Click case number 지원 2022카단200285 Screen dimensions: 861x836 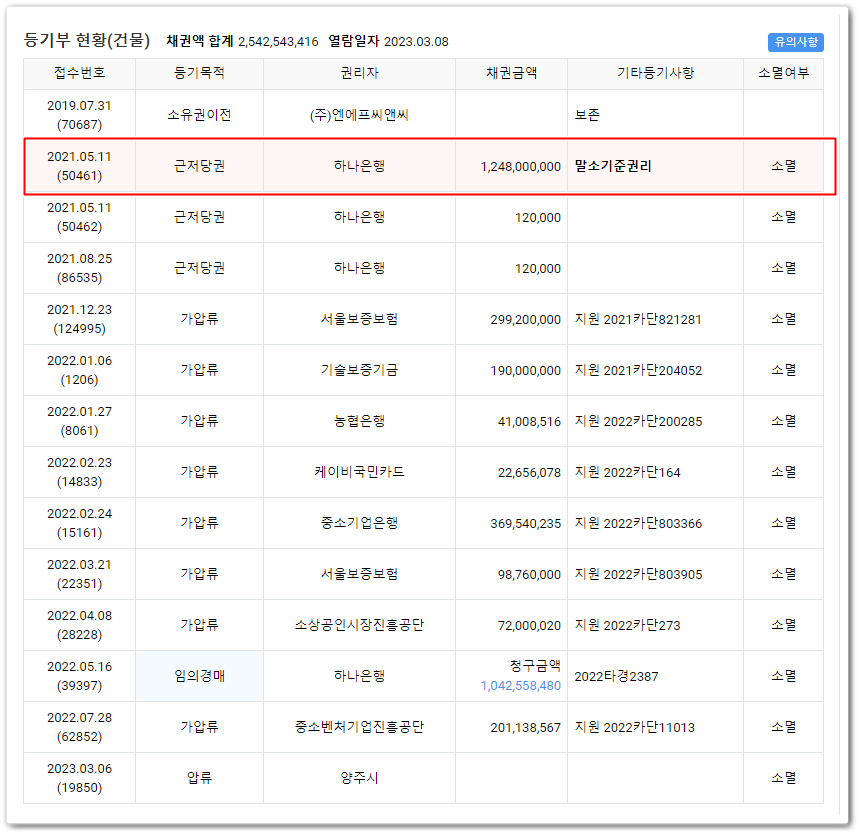click(x=638, y=421)
